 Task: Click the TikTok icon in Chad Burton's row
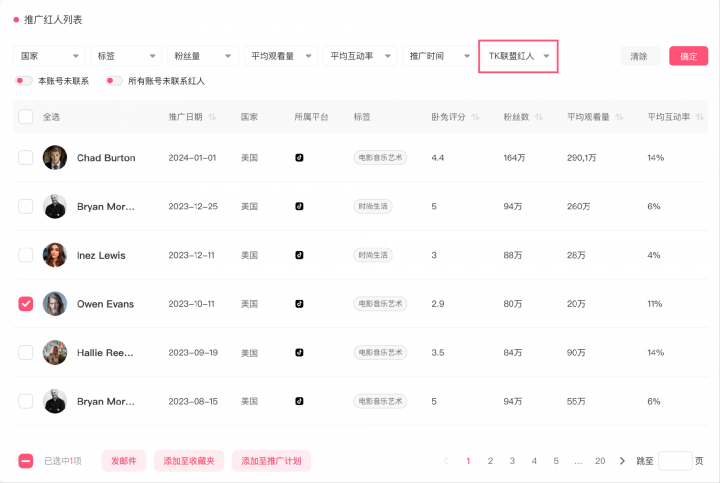tap(299, 158)
